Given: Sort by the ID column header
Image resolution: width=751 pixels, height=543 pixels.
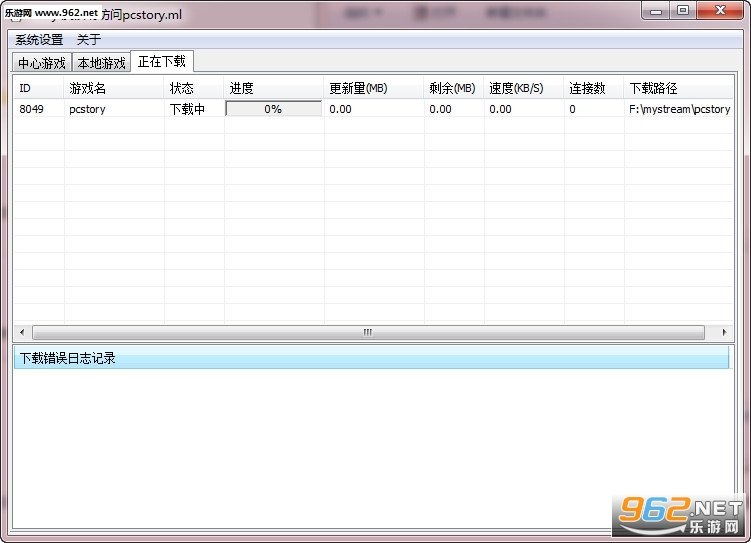Looking at the screenshot, I should click(x=39, y=88).
